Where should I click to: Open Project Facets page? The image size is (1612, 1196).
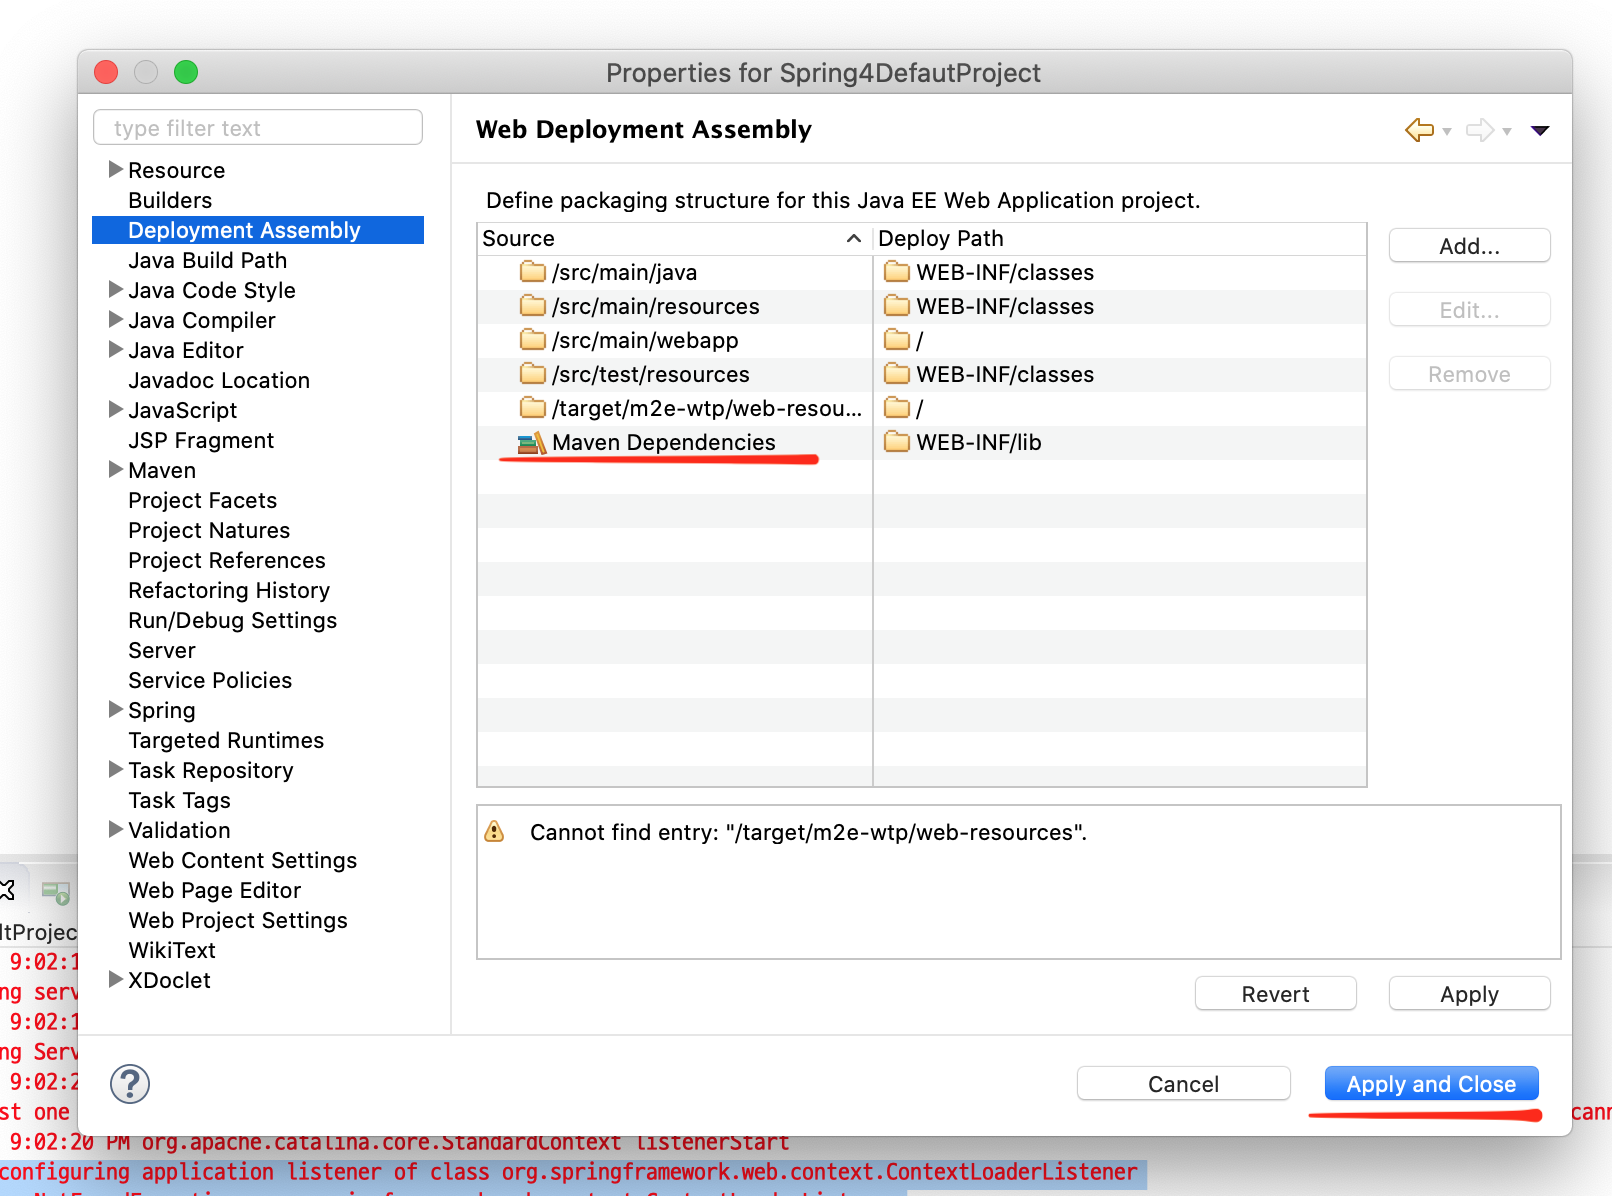pos(203,500)
